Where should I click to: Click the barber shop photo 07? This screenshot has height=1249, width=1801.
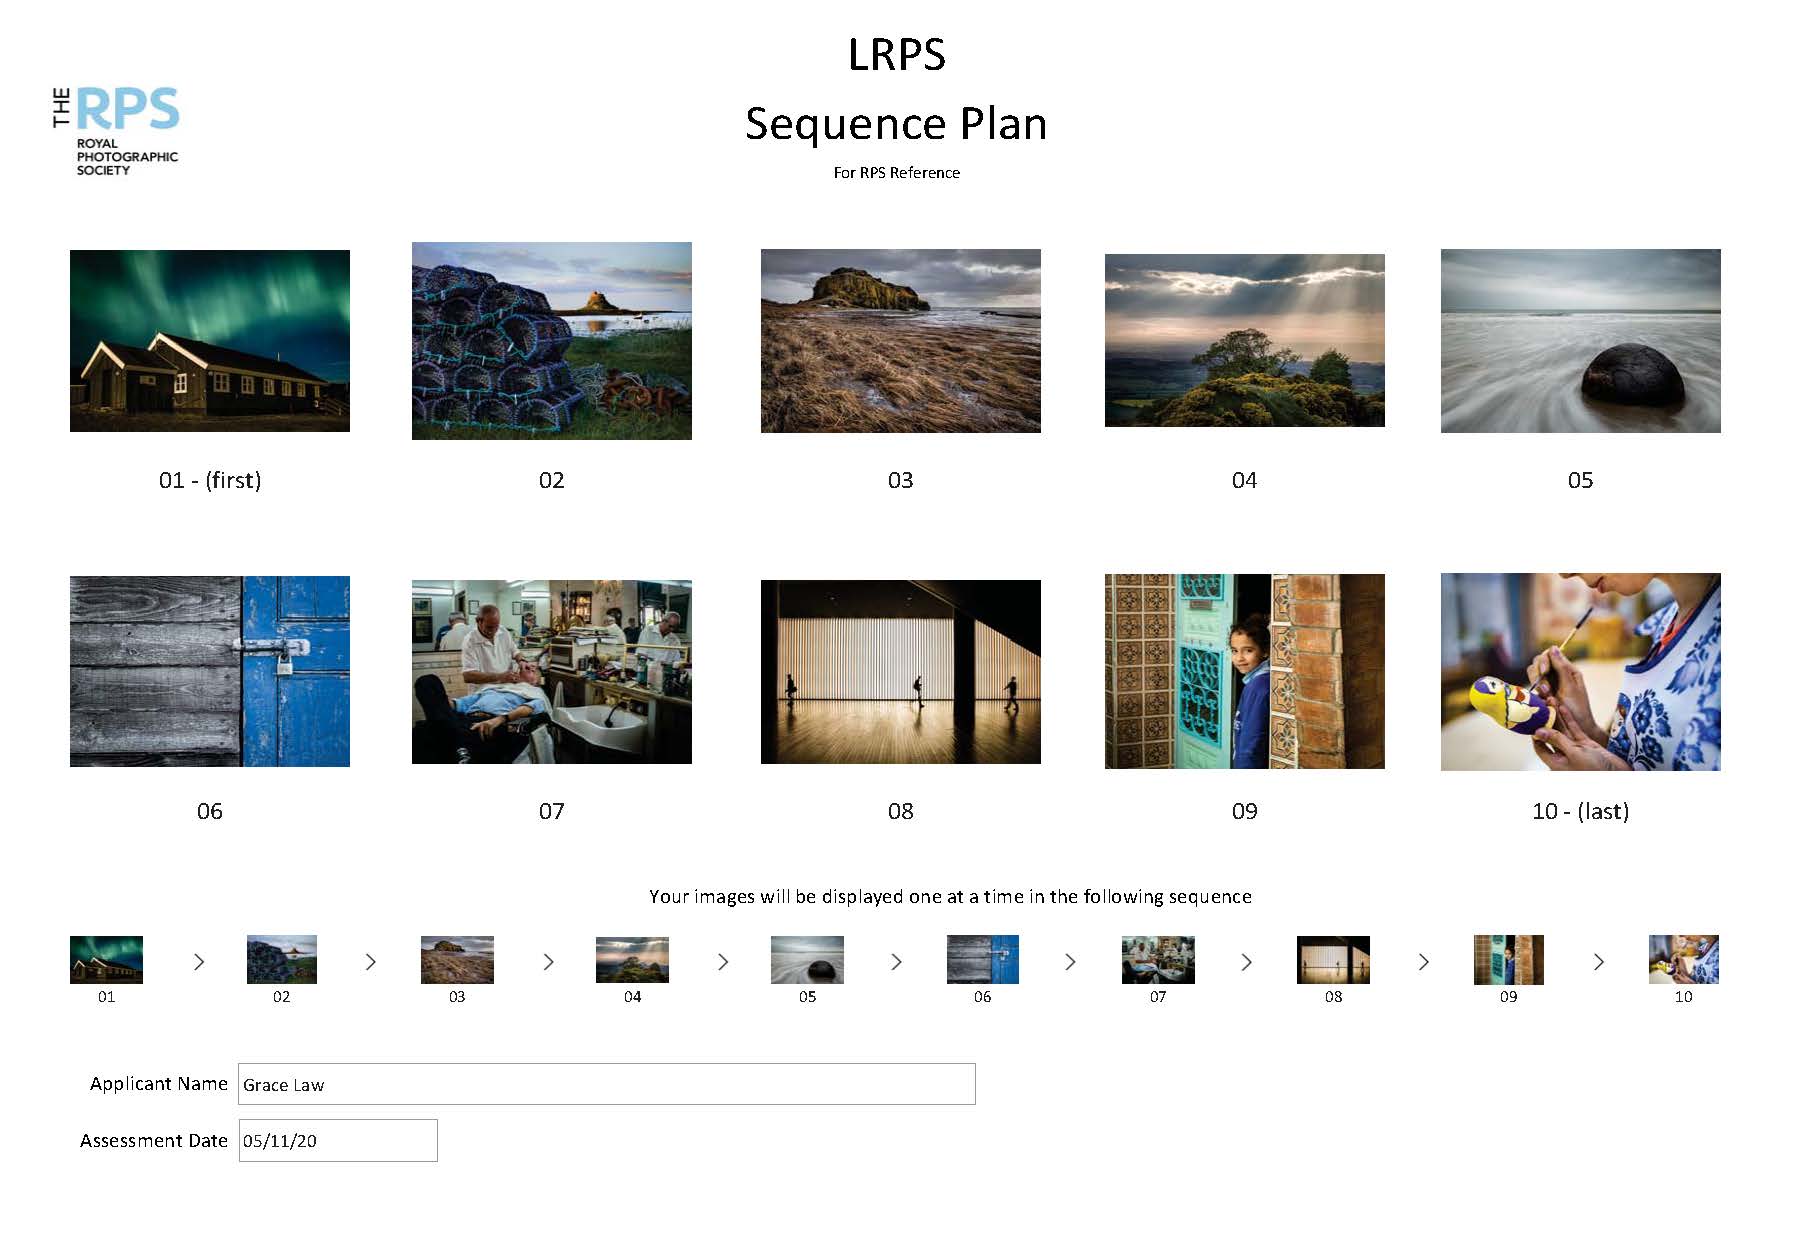551,671
